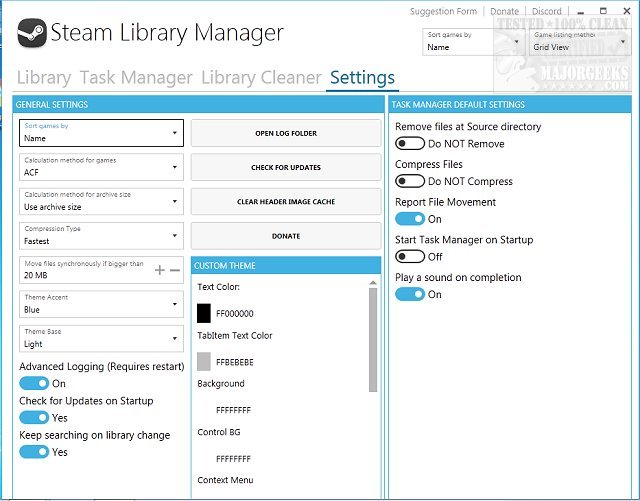Decrease synchronous move size with minus
The width and height of the screenshot is (640, 501).
(x=175, y=270)
